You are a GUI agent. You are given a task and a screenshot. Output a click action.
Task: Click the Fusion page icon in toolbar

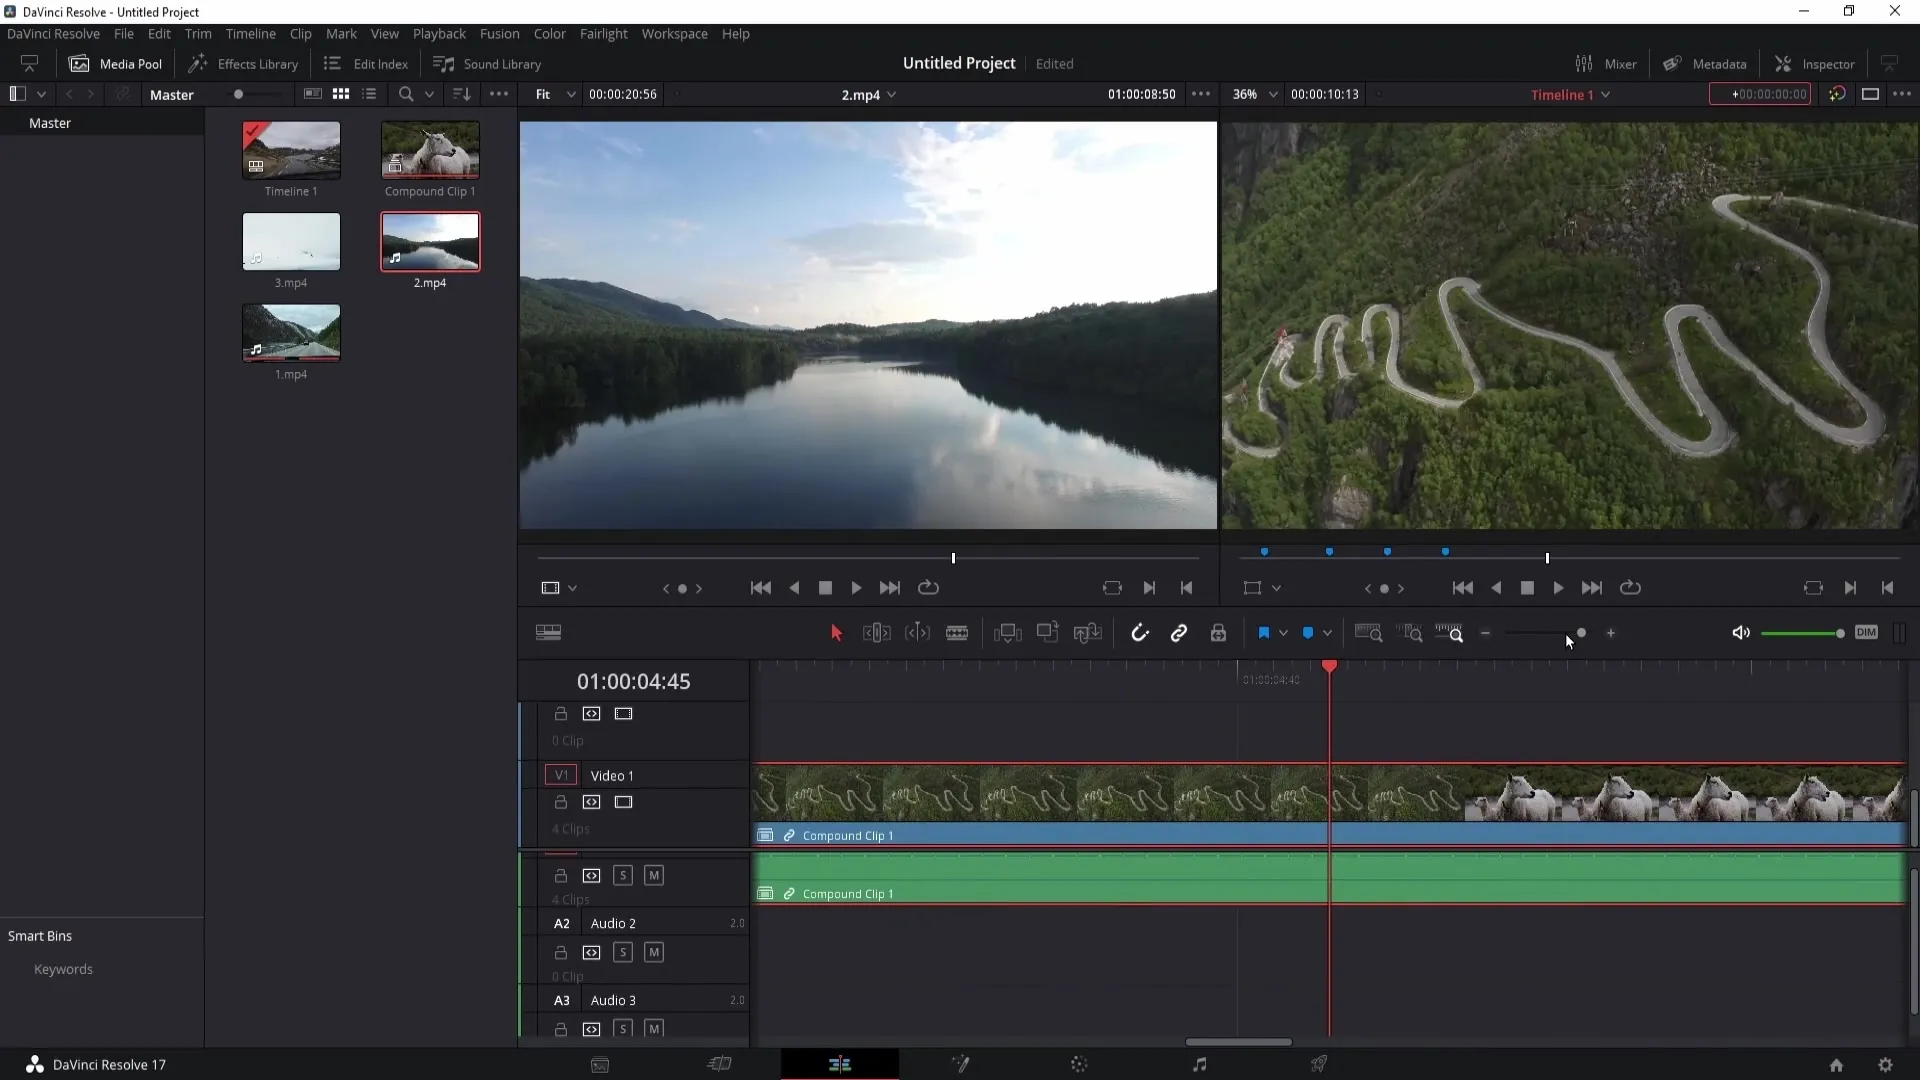[x=960, y=1064]
